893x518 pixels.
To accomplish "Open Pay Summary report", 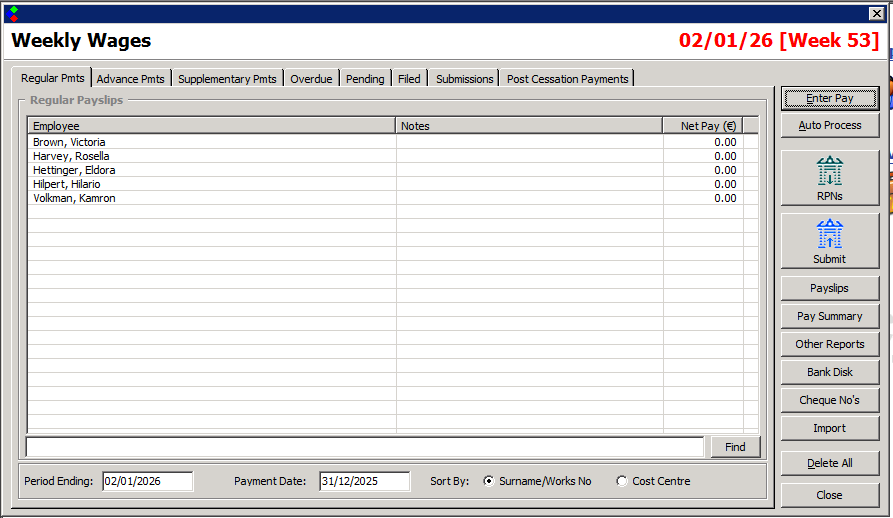I will (829, 316).
